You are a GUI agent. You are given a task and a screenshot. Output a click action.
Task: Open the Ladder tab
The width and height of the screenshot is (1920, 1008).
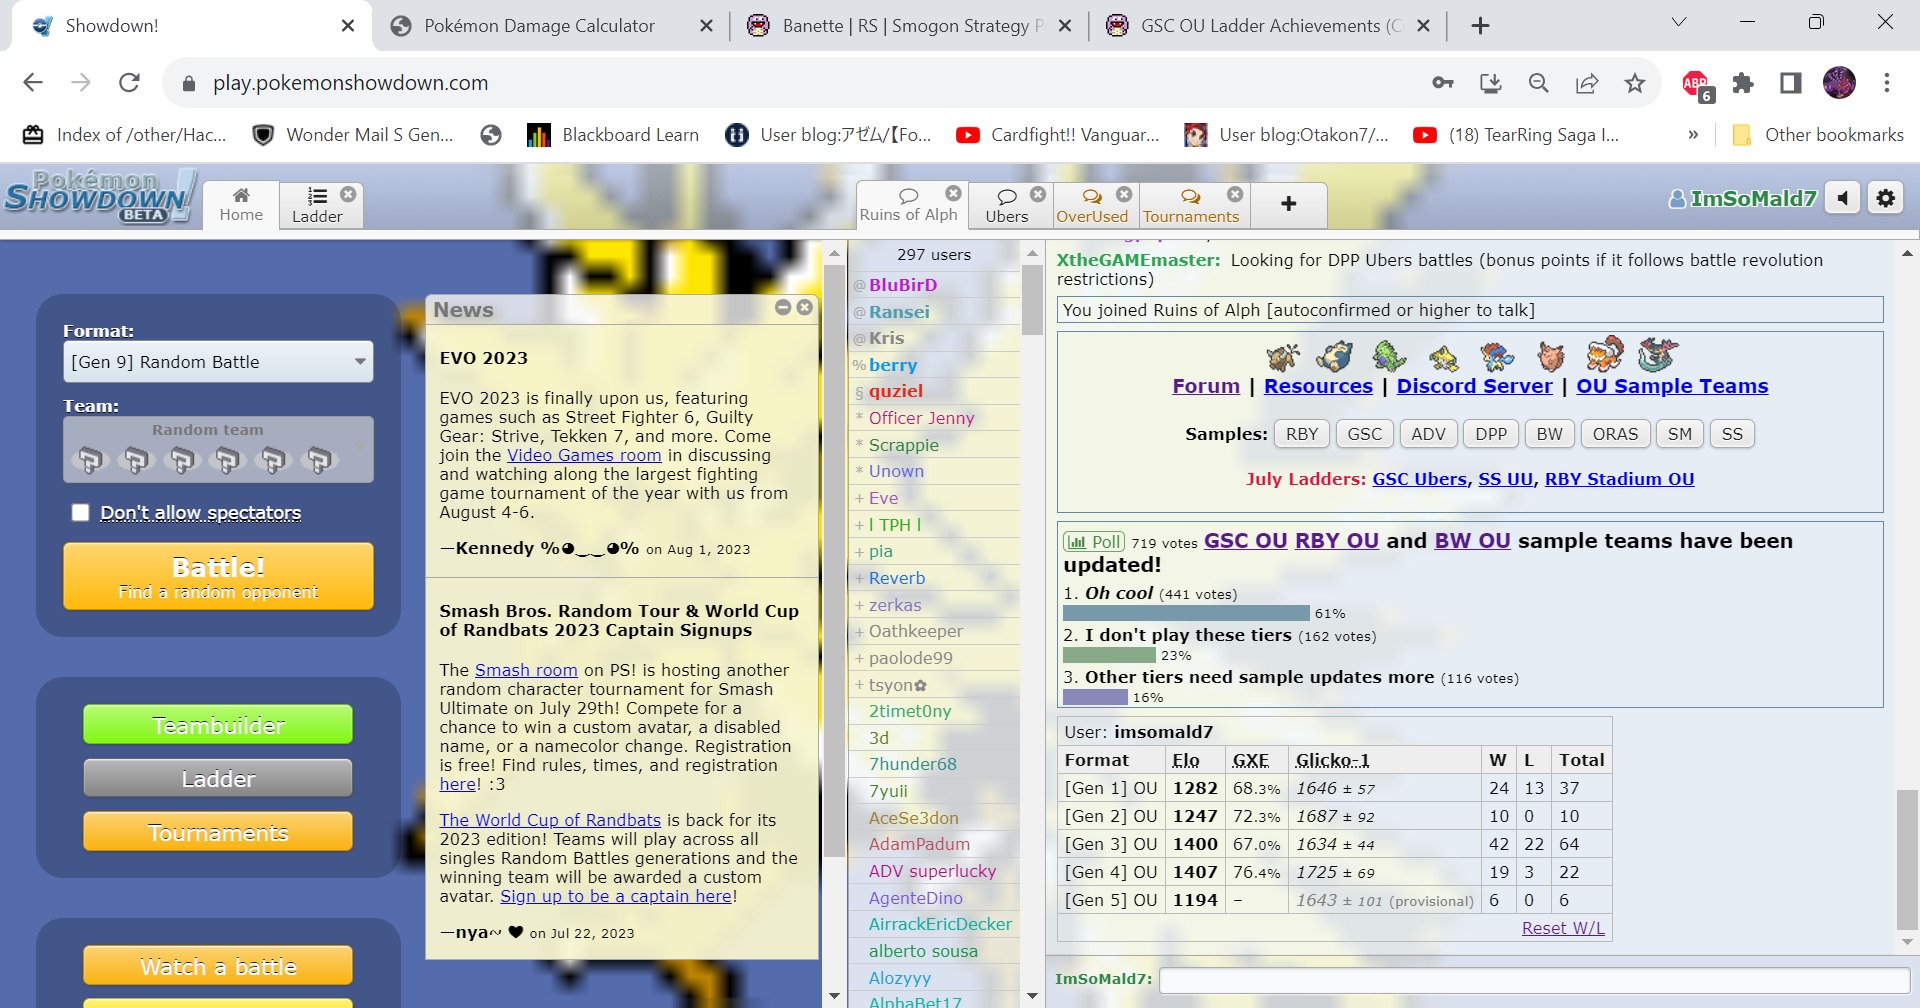pyautogui.click(x=317, y=205)
